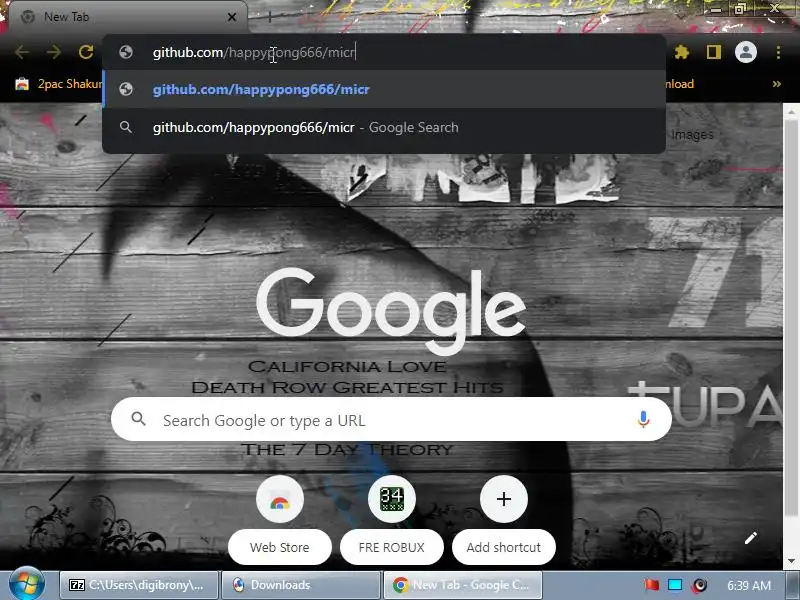Screen dimensions: 800x600
Task: Start voice search with the microphone icon
Action: 643,419
